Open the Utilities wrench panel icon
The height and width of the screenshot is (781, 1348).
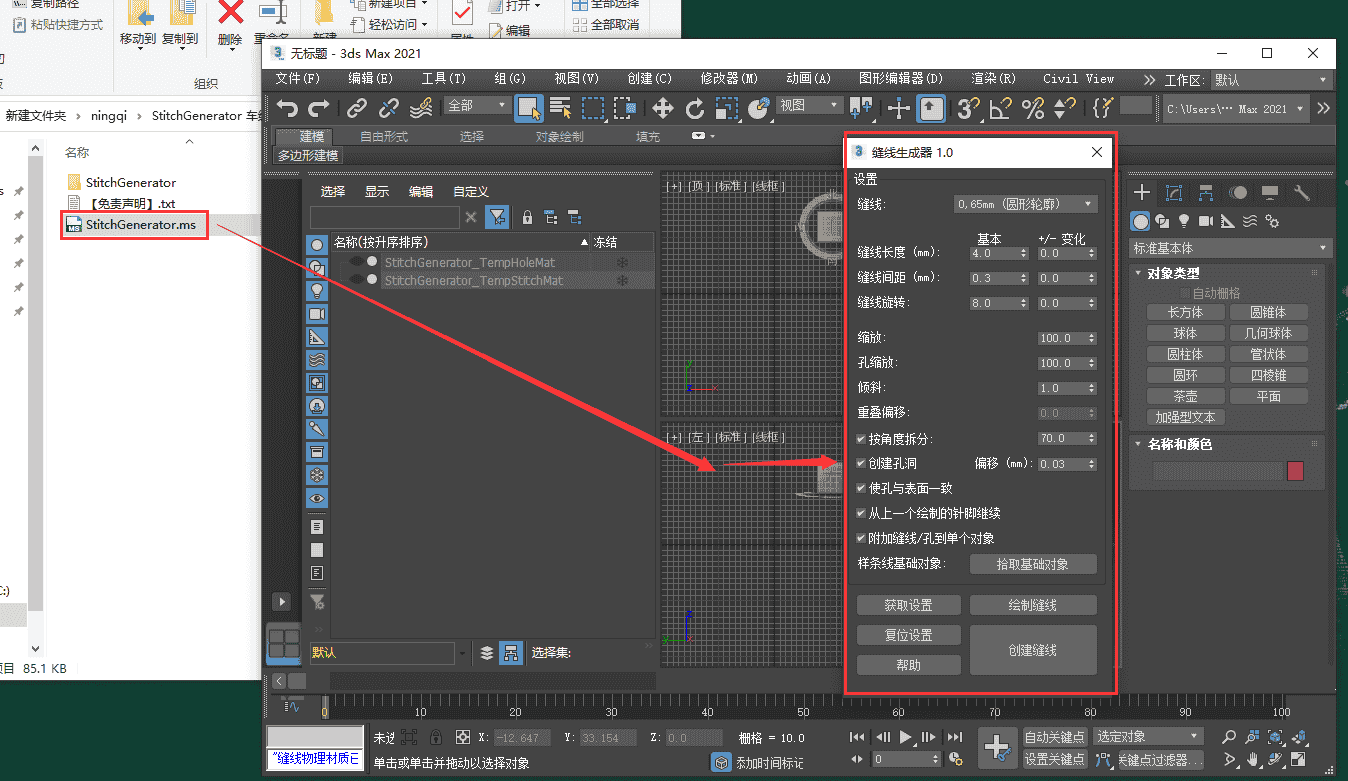(1301, 193)
